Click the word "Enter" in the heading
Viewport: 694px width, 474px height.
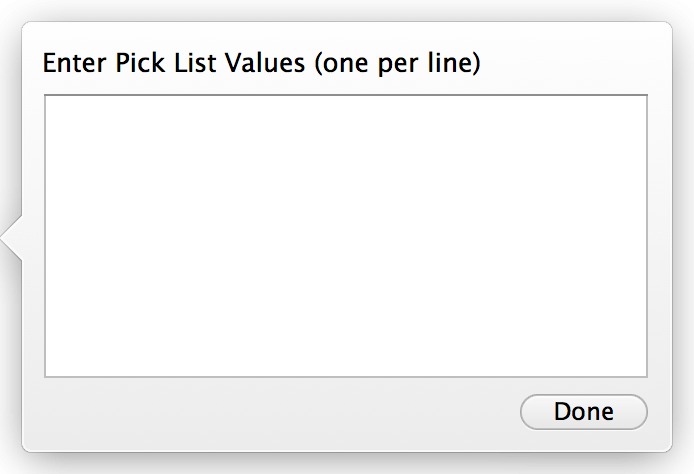(x=69, y=64)
